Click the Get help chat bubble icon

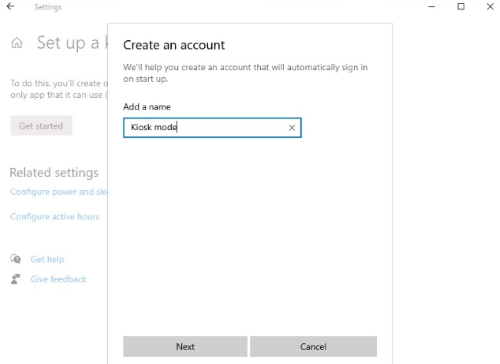(15, 259)
